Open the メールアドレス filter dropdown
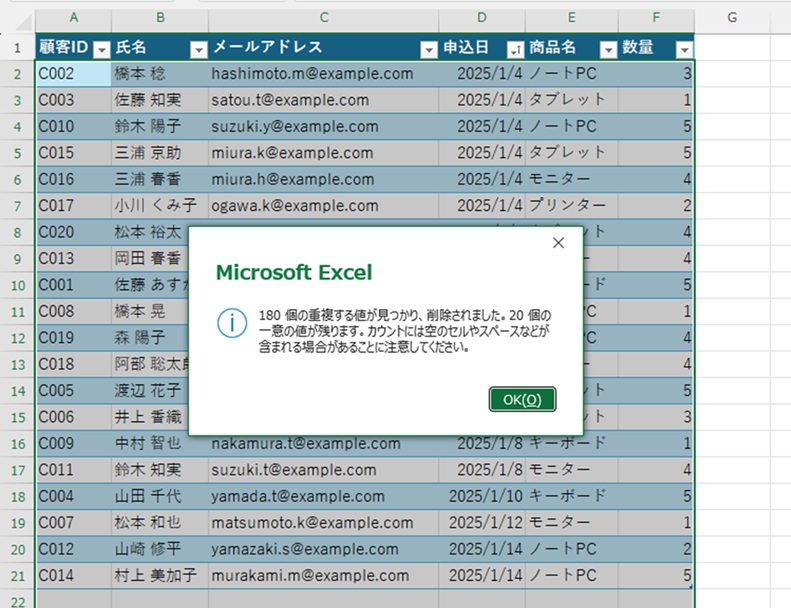 click(x=429, y=49)
